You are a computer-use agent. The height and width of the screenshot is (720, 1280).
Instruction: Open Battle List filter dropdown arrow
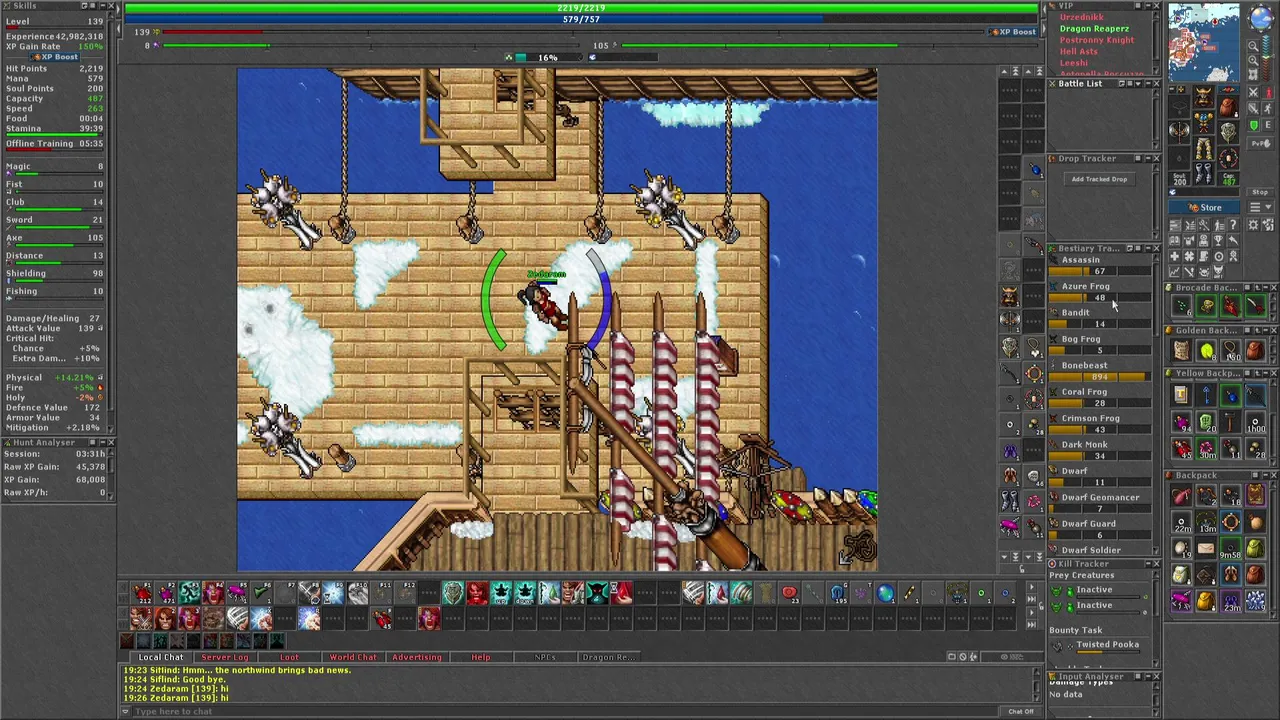(1138, 84)
